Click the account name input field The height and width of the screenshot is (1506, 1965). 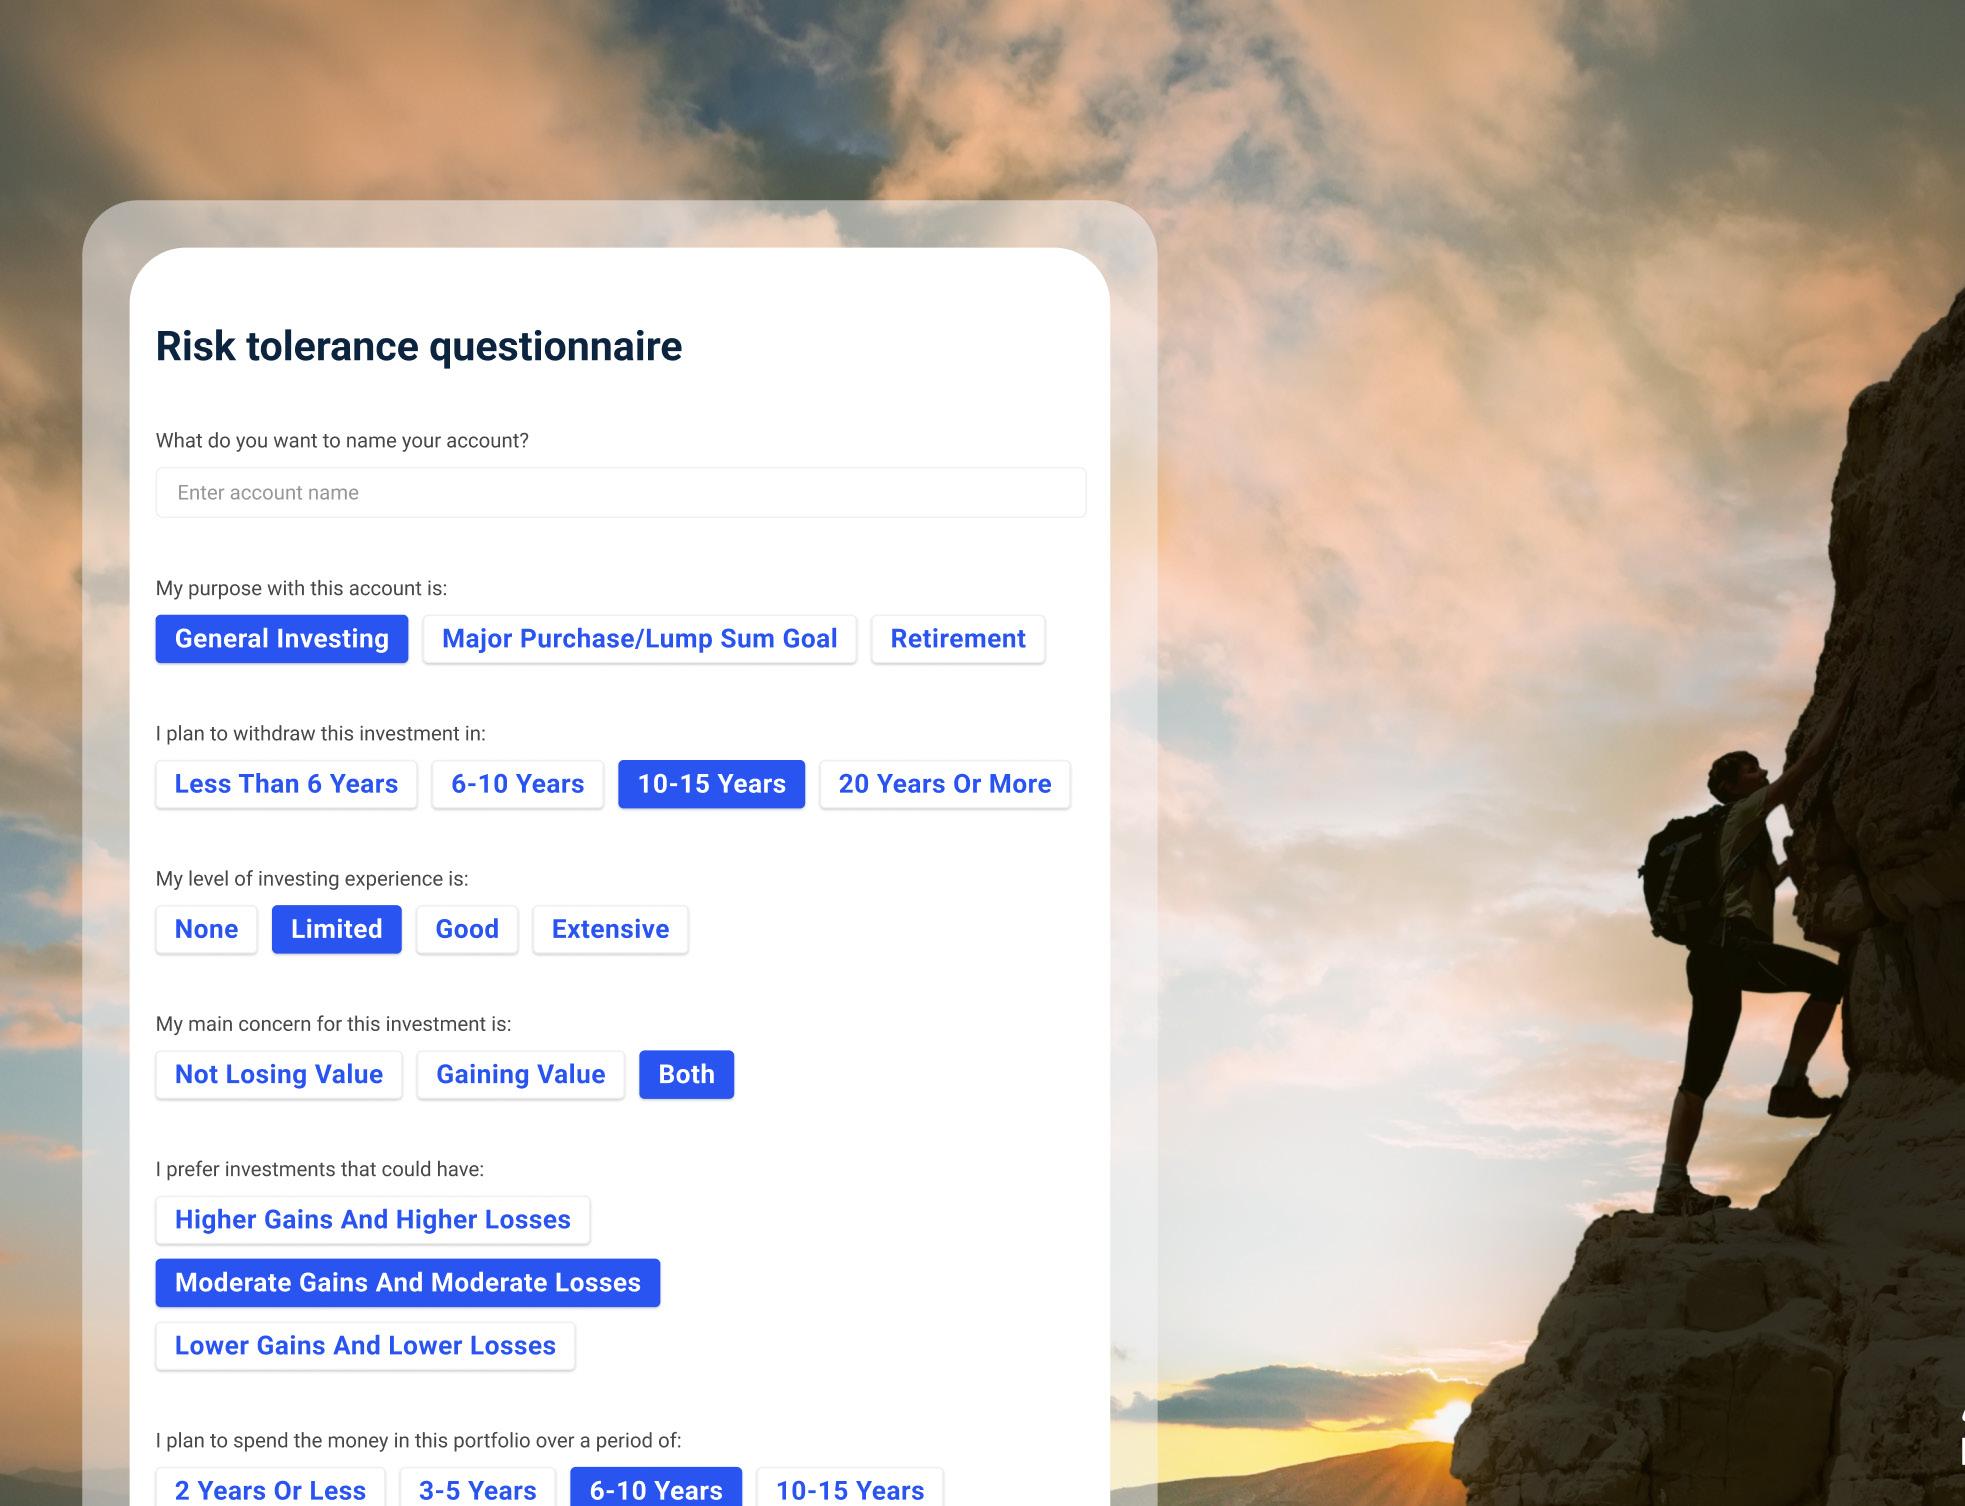620,492
